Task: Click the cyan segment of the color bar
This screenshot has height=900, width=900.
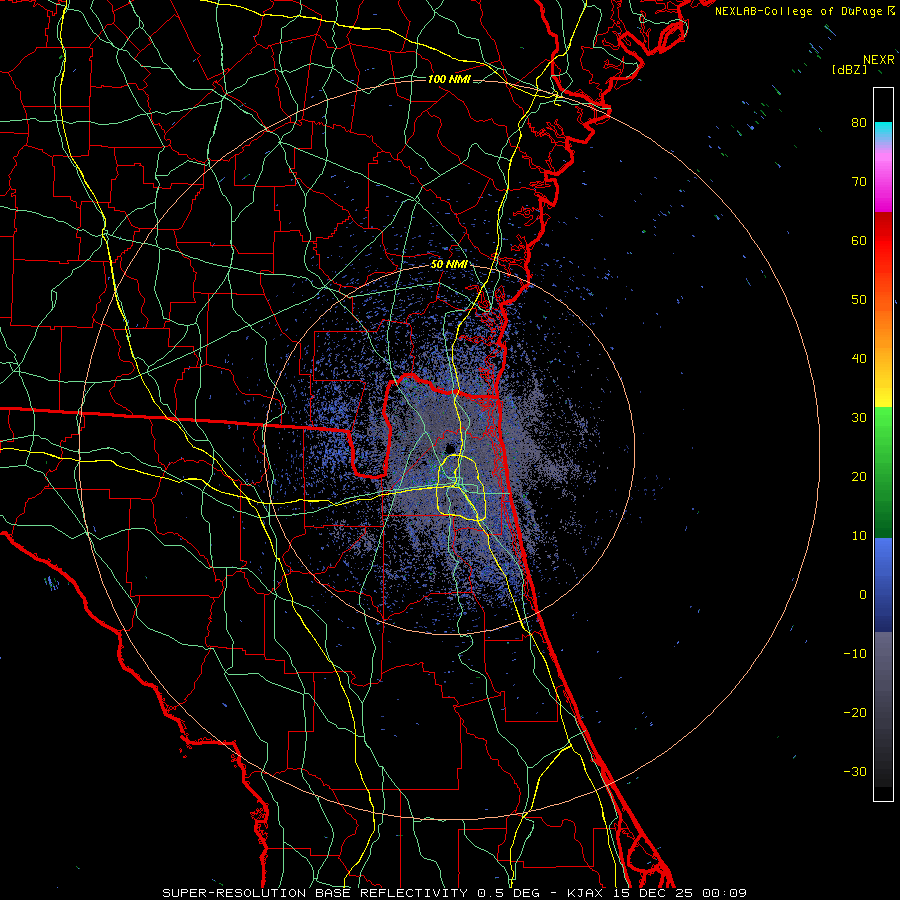Action: pos(883,132)
